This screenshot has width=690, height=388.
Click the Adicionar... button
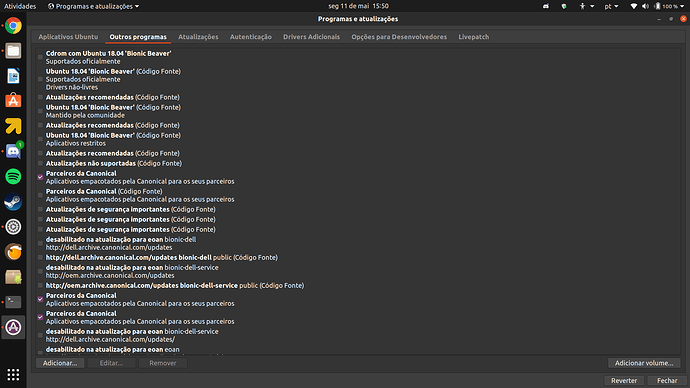point(60,363)
